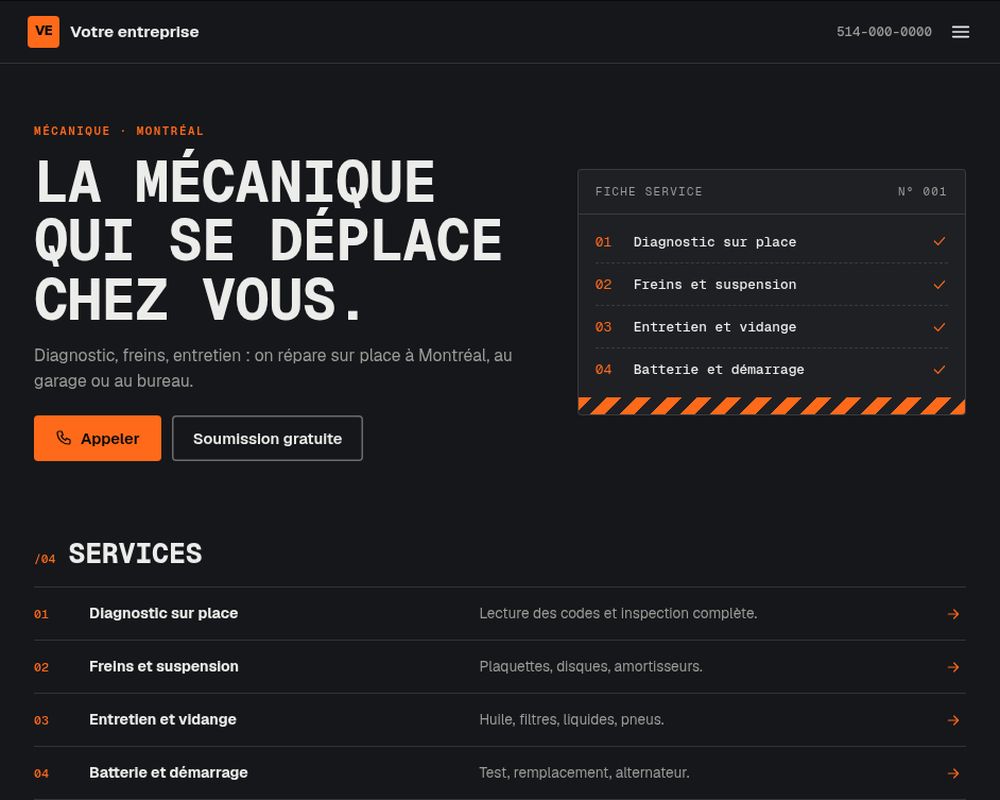Click Diagnostic sur place in the Fiche Service card
This screenshot has height=800, width=1000.
coord(714,242)
